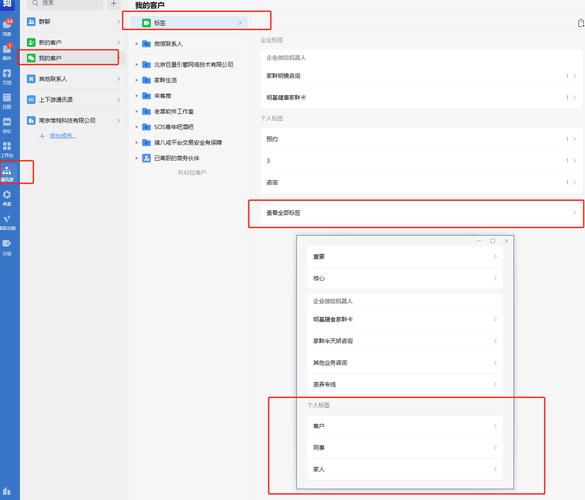Click the 添加成员 add member link
This screenshot has width=585, height=500.
pyautogui.click(x=63, y=136)
